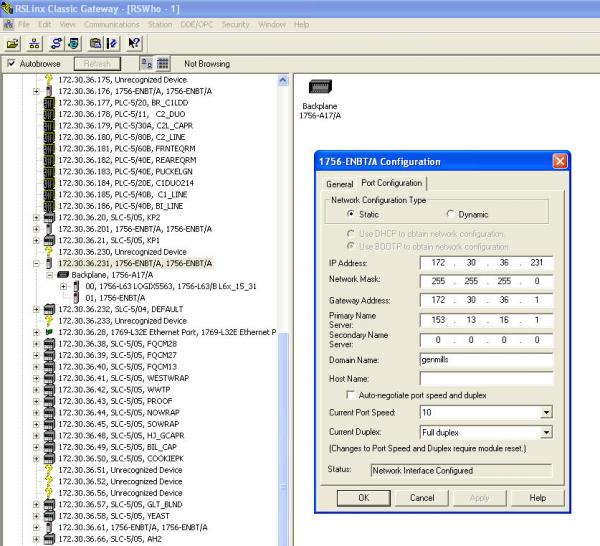Click the module icon for 01, 1756-ENBT/A

pyautogui.click(x=77, y=298)
